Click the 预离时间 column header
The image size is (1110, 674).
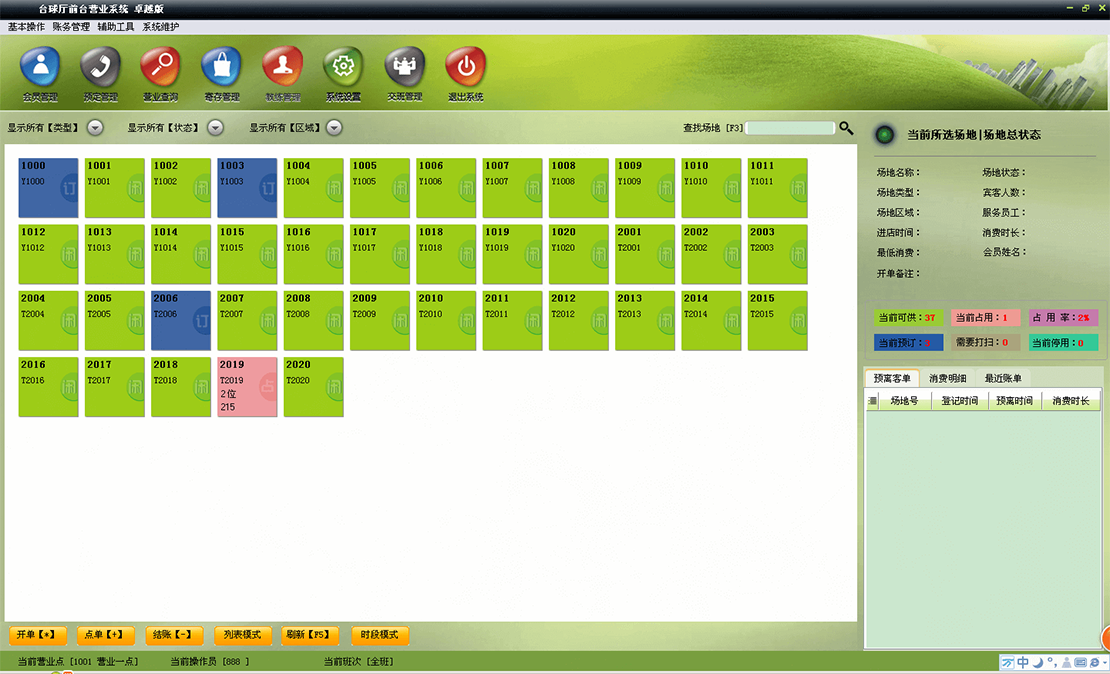point(1014,401)
